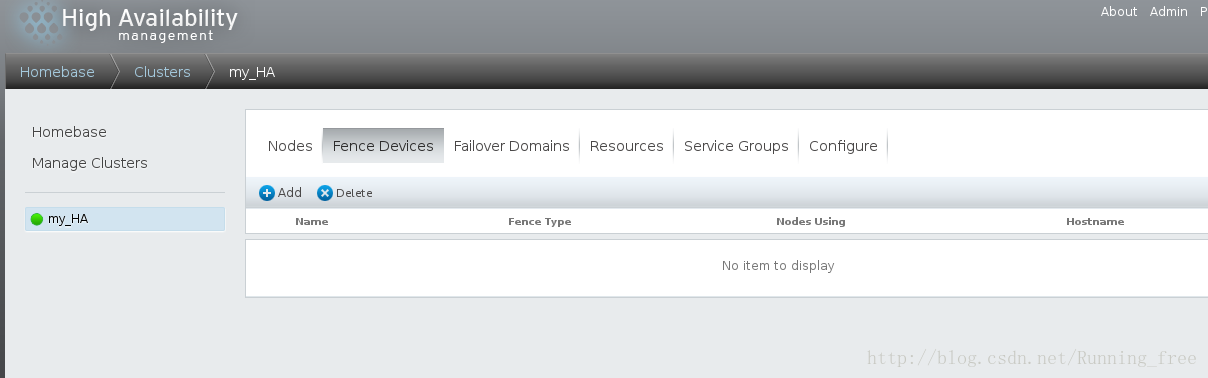
Task: Switch to Failover Domains tab
Action: [511, 146]
